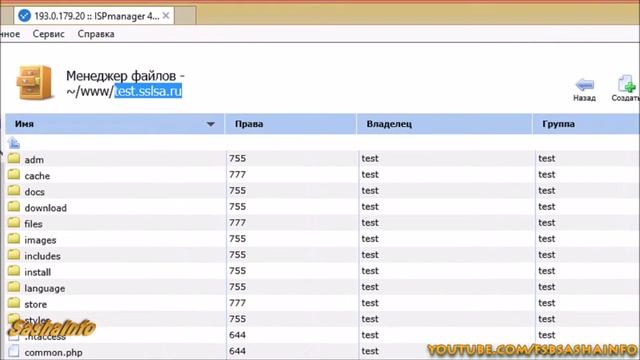The height and width of the screenshot is (360, 640).
Task: Click the 644 permissions of common.php
Action: (237, 351)
